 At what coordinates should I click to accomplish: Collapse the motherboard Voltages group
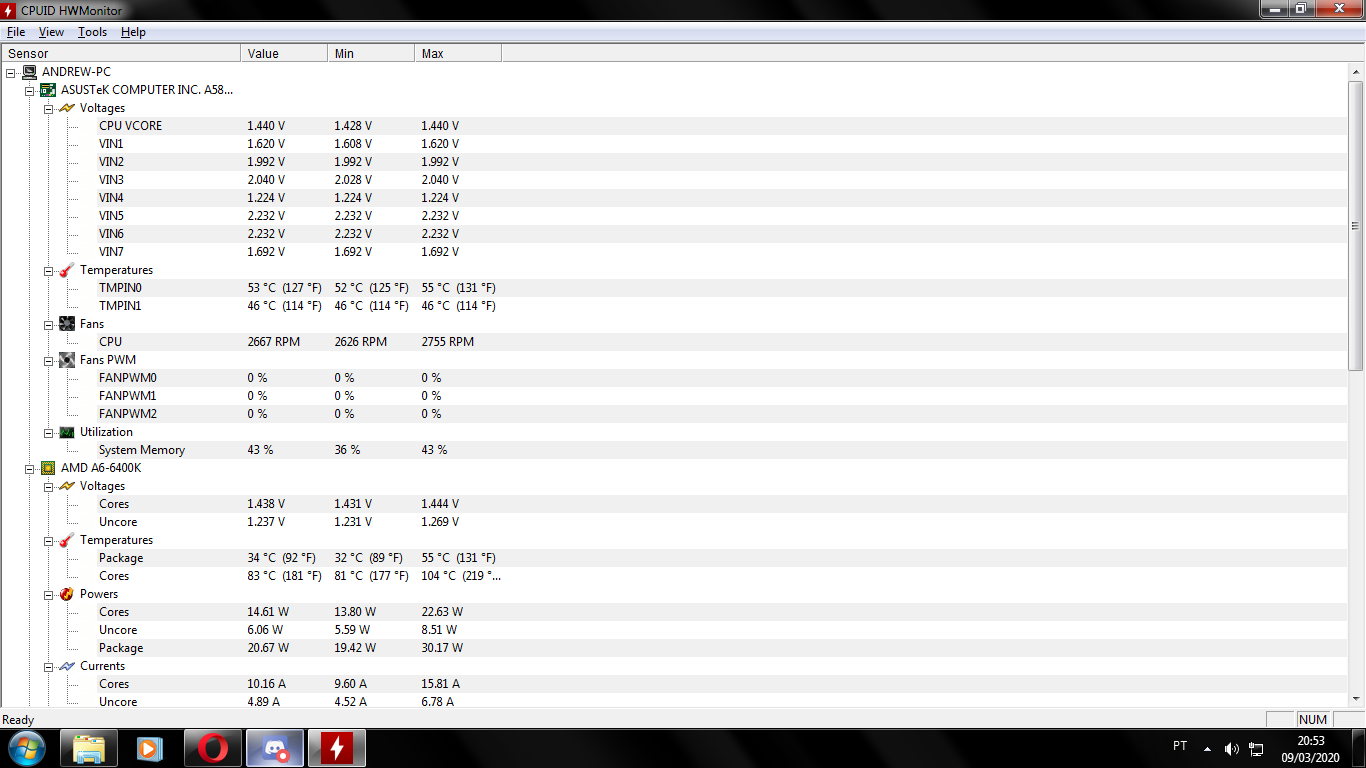click(49, 108)
